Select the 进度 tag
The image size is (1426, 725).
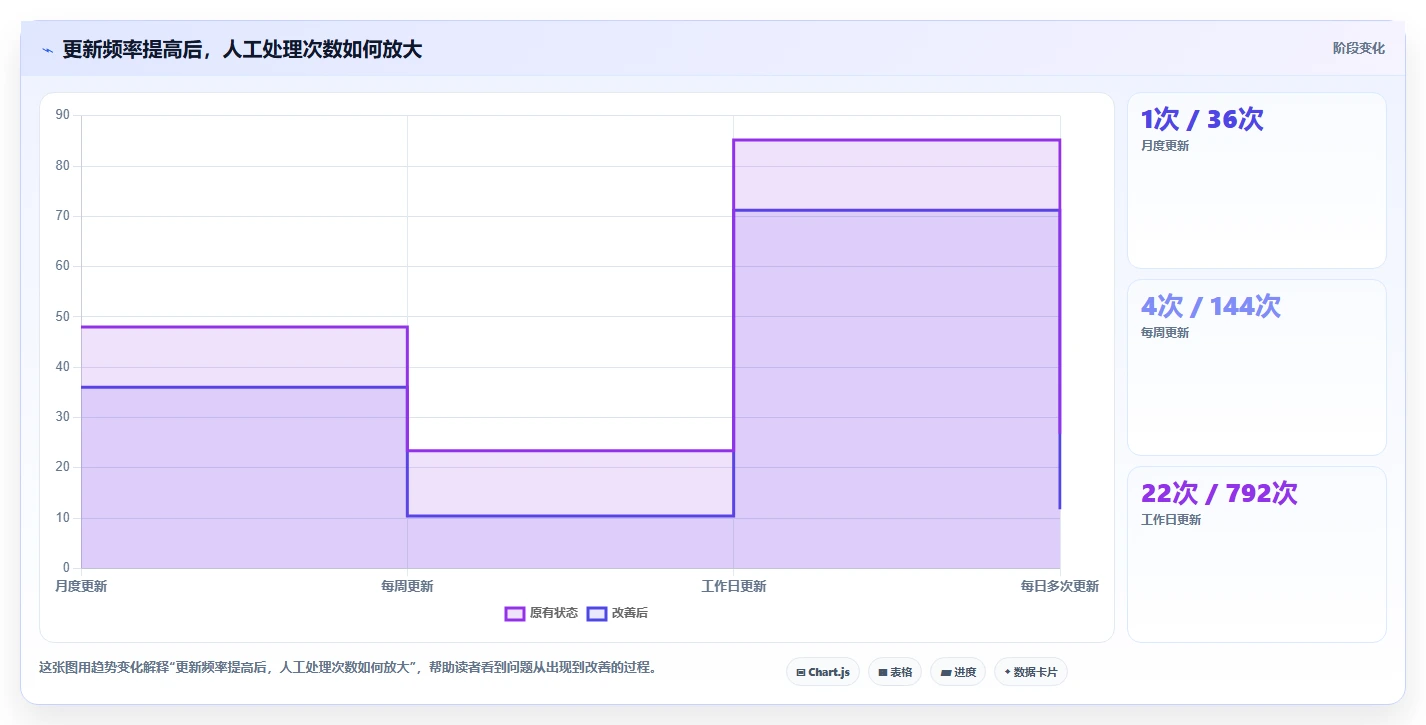point(958,672)
